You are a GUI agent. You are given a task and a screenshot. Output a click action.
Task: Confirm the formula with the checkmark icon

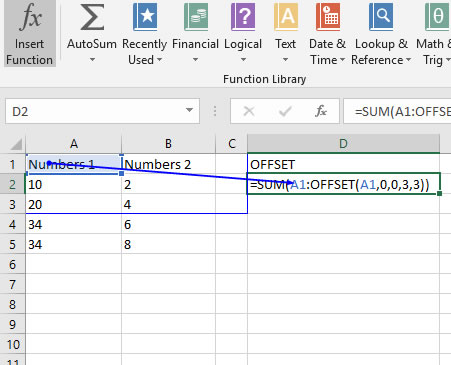point(285,111)
